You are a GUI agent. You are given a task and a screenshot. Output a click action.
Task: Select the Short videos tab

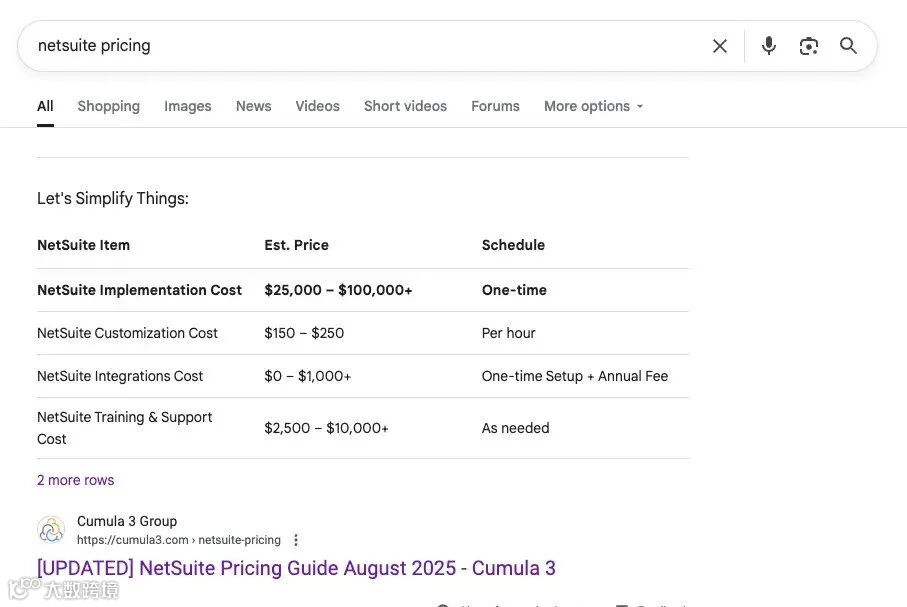405,106
